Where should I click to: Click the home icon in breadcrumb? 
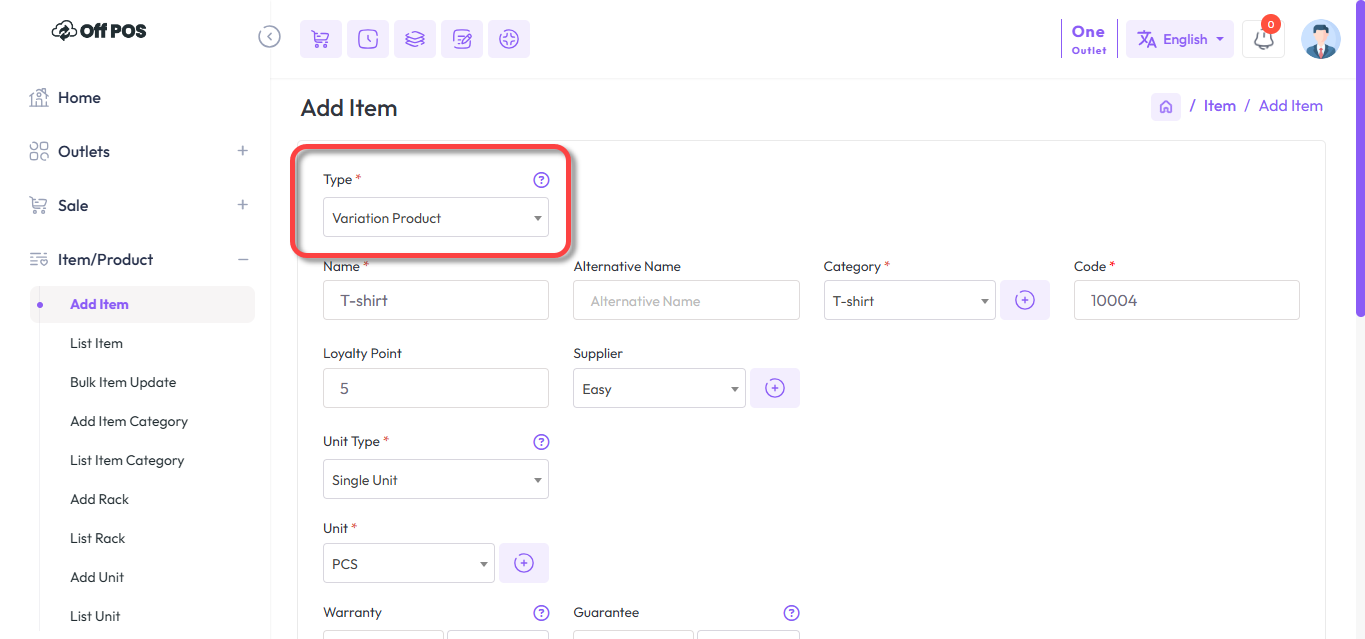click(x=1165, y=106)
